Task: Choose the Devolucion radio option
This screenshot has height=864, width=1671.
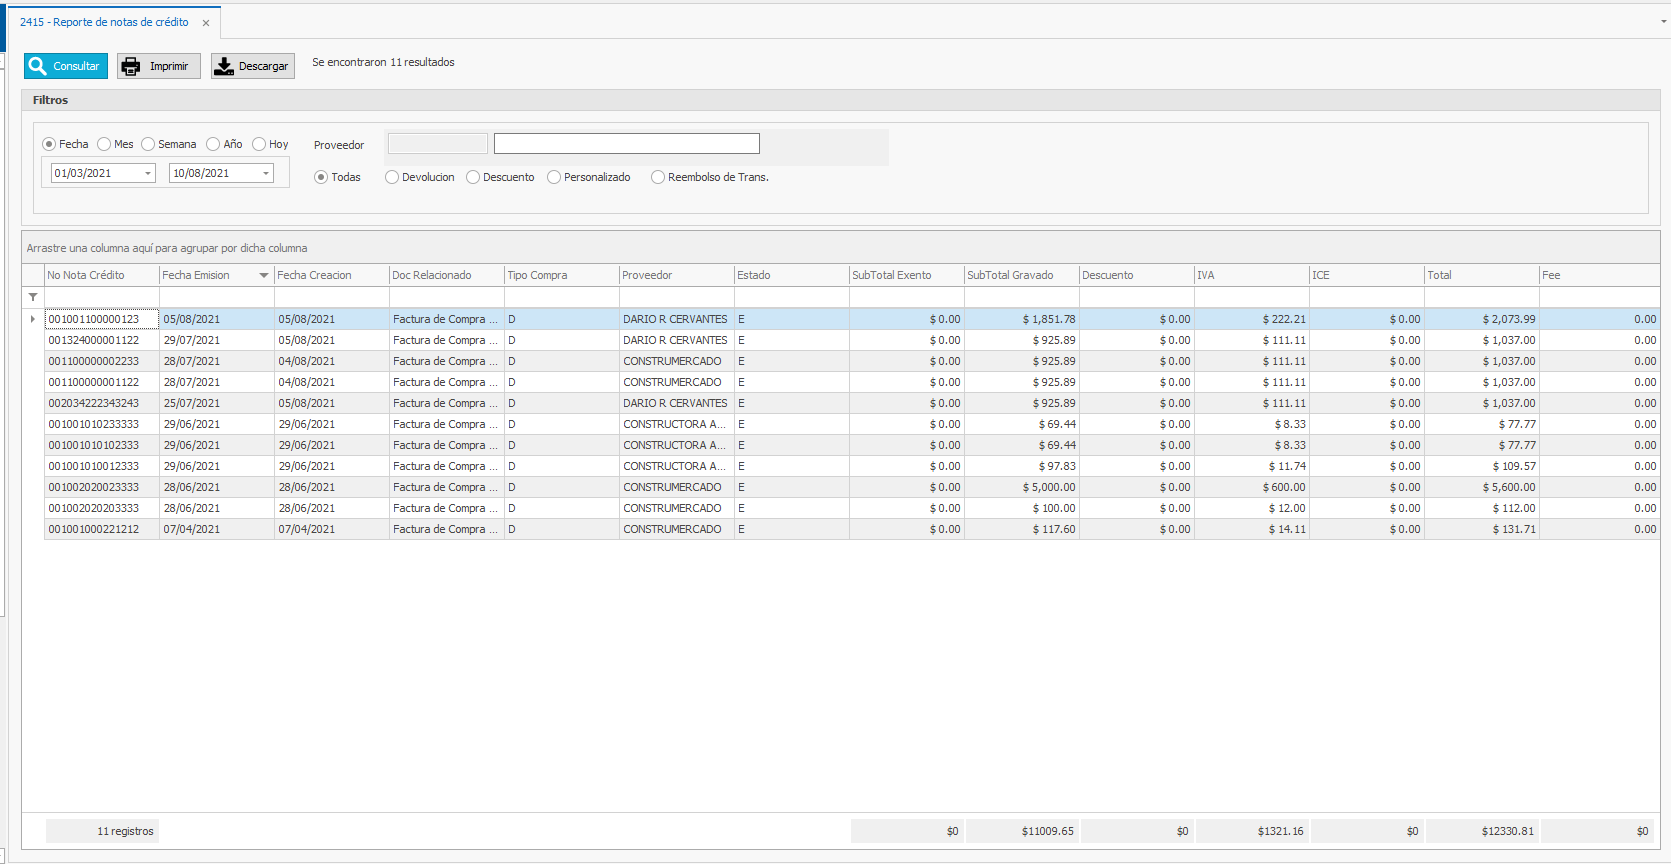Action: pyautogui.click(x=392, y=177)
